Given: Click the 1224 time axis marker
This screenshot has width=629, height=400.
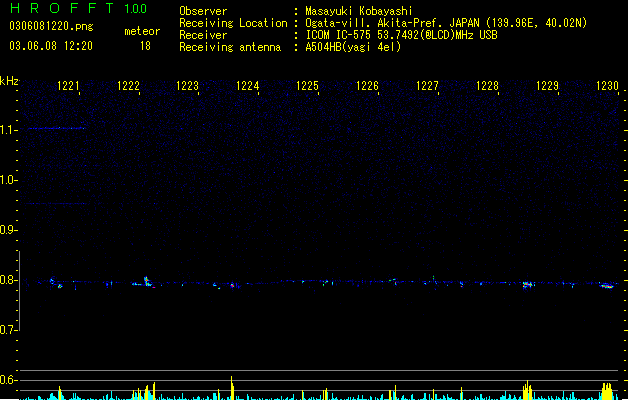Looking at the screenshot, I should coord(248,86).
